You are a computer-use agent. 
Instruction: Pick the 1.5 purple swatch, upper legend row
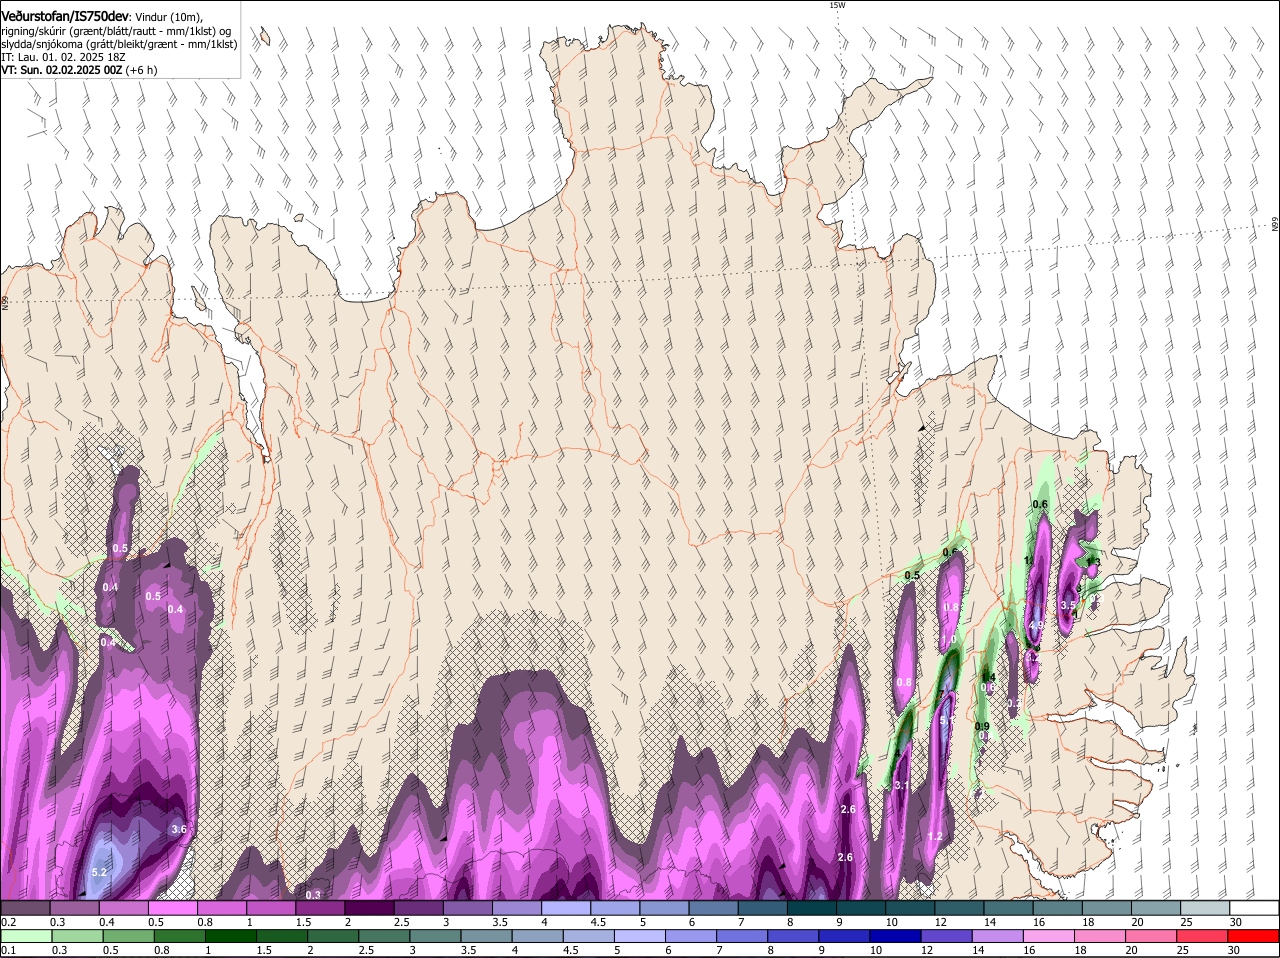[x=320, y=907]
